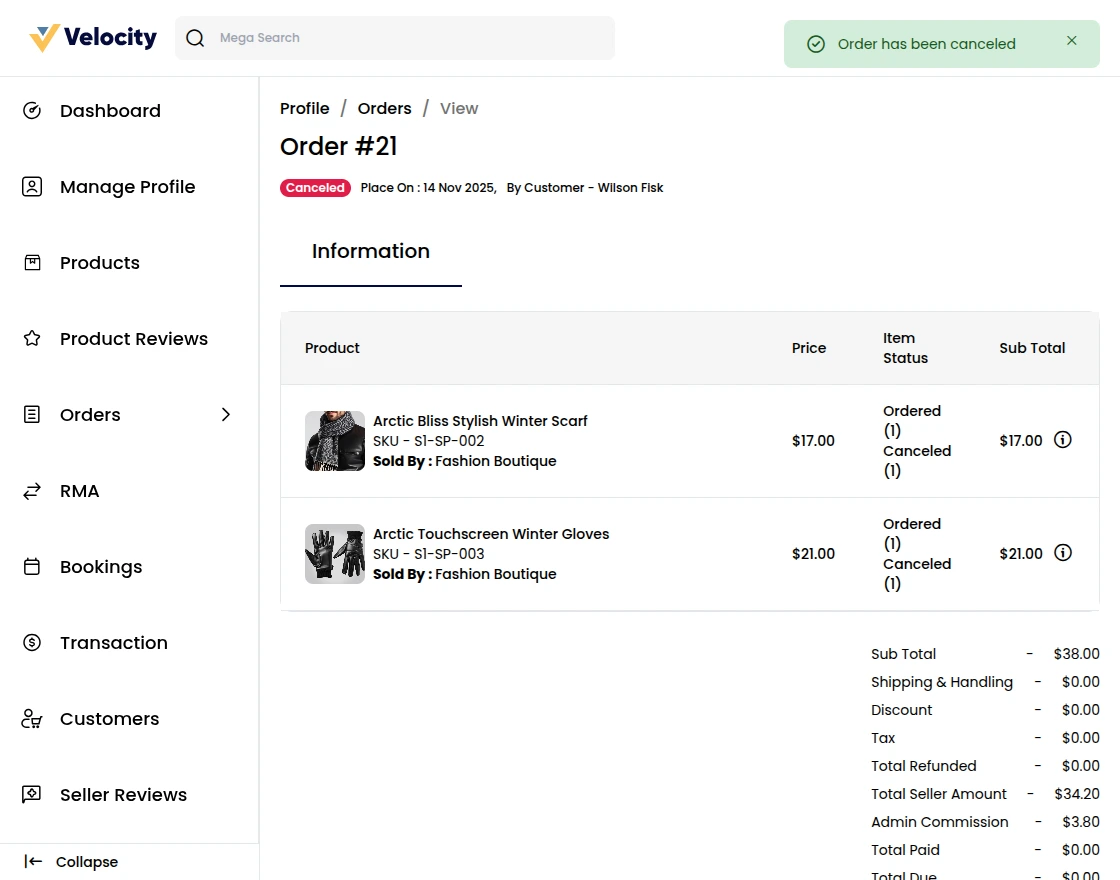Open the Products section icon
This screenshot has height=880, width=1120.
(x=32, y=262)
